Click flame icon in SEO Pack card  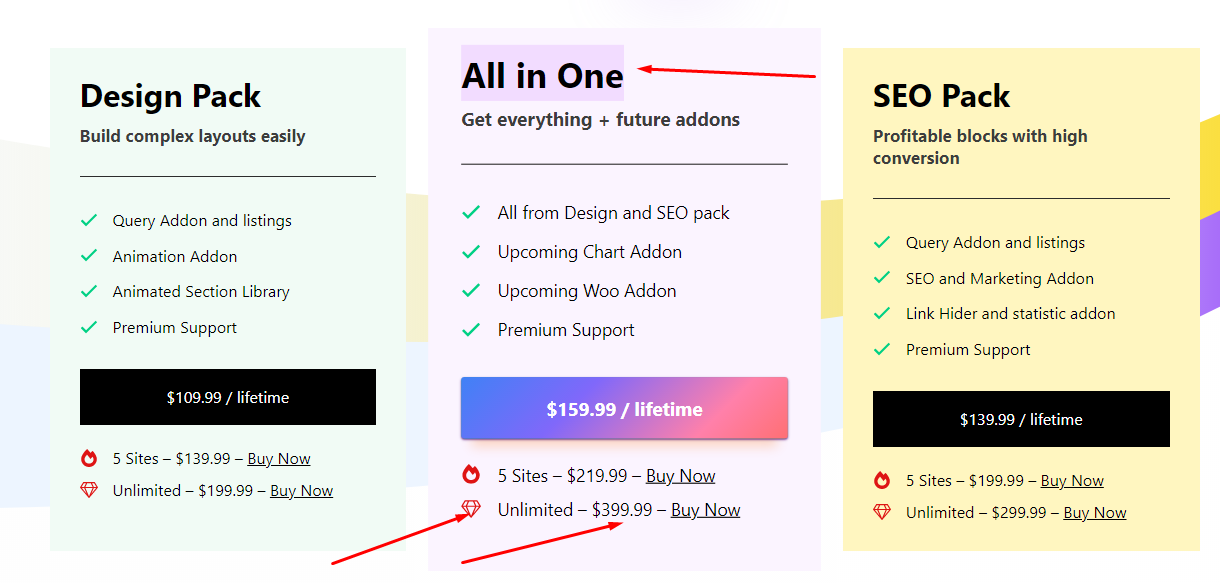click(882, 480)
